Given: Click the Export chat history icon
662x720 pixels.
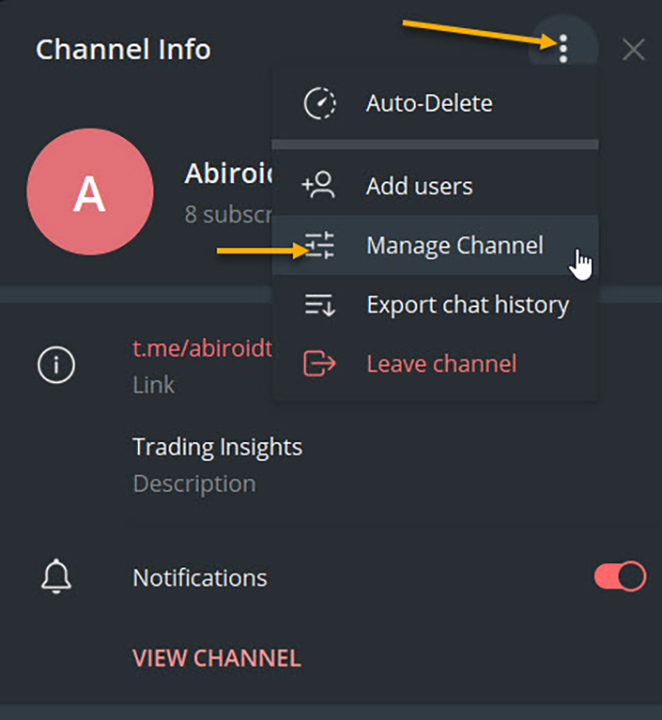Looking at the screenshot, I should coord(319,305).
